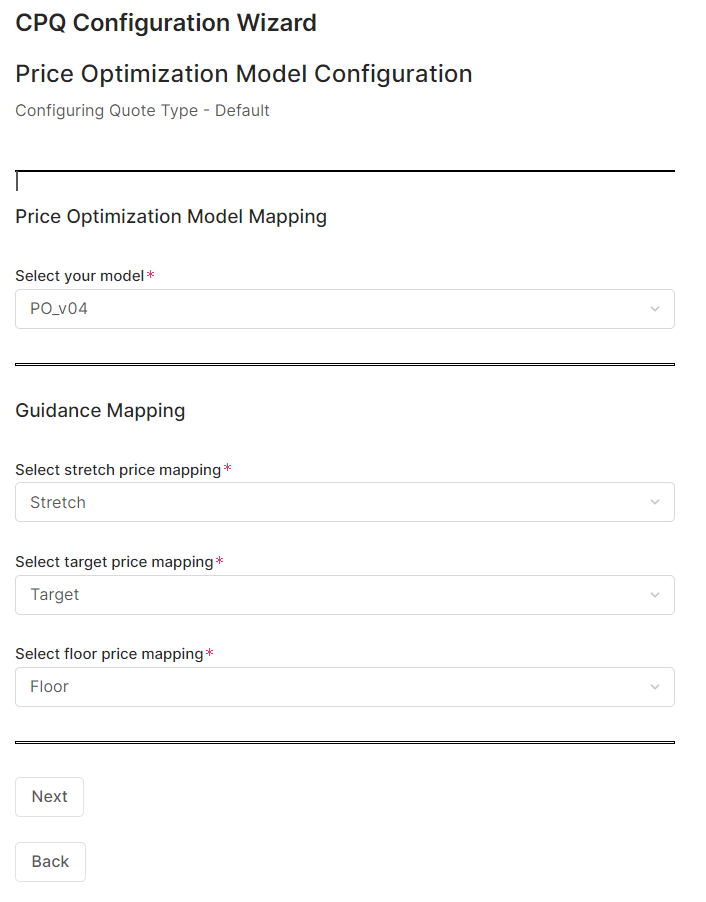
Task: Click the CPQ Configuration Wizard title
Action: tap(166, 23)
